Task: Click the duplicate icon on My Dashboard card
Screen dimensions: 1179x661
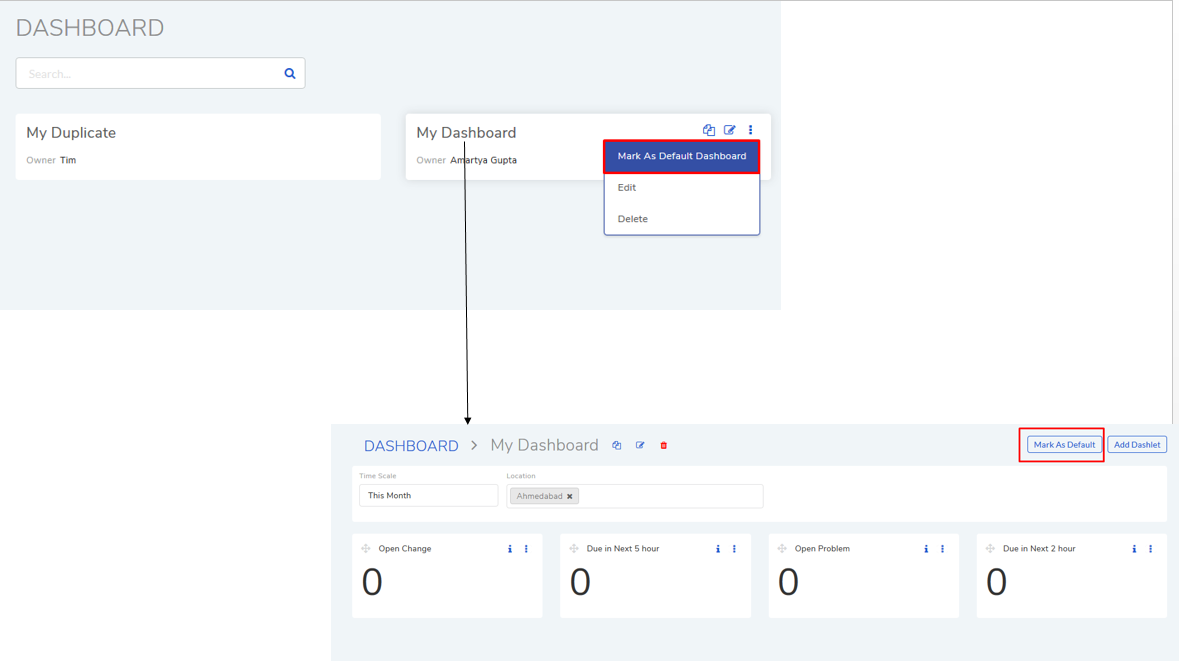Action: [x=708, y=130]
